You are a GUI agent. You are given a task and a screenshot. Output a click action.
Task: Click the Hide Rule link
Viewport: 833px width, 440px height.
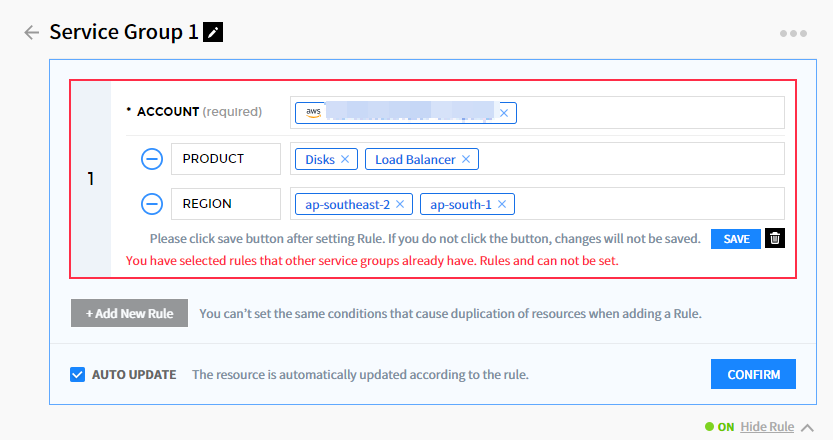pos(767,427)
